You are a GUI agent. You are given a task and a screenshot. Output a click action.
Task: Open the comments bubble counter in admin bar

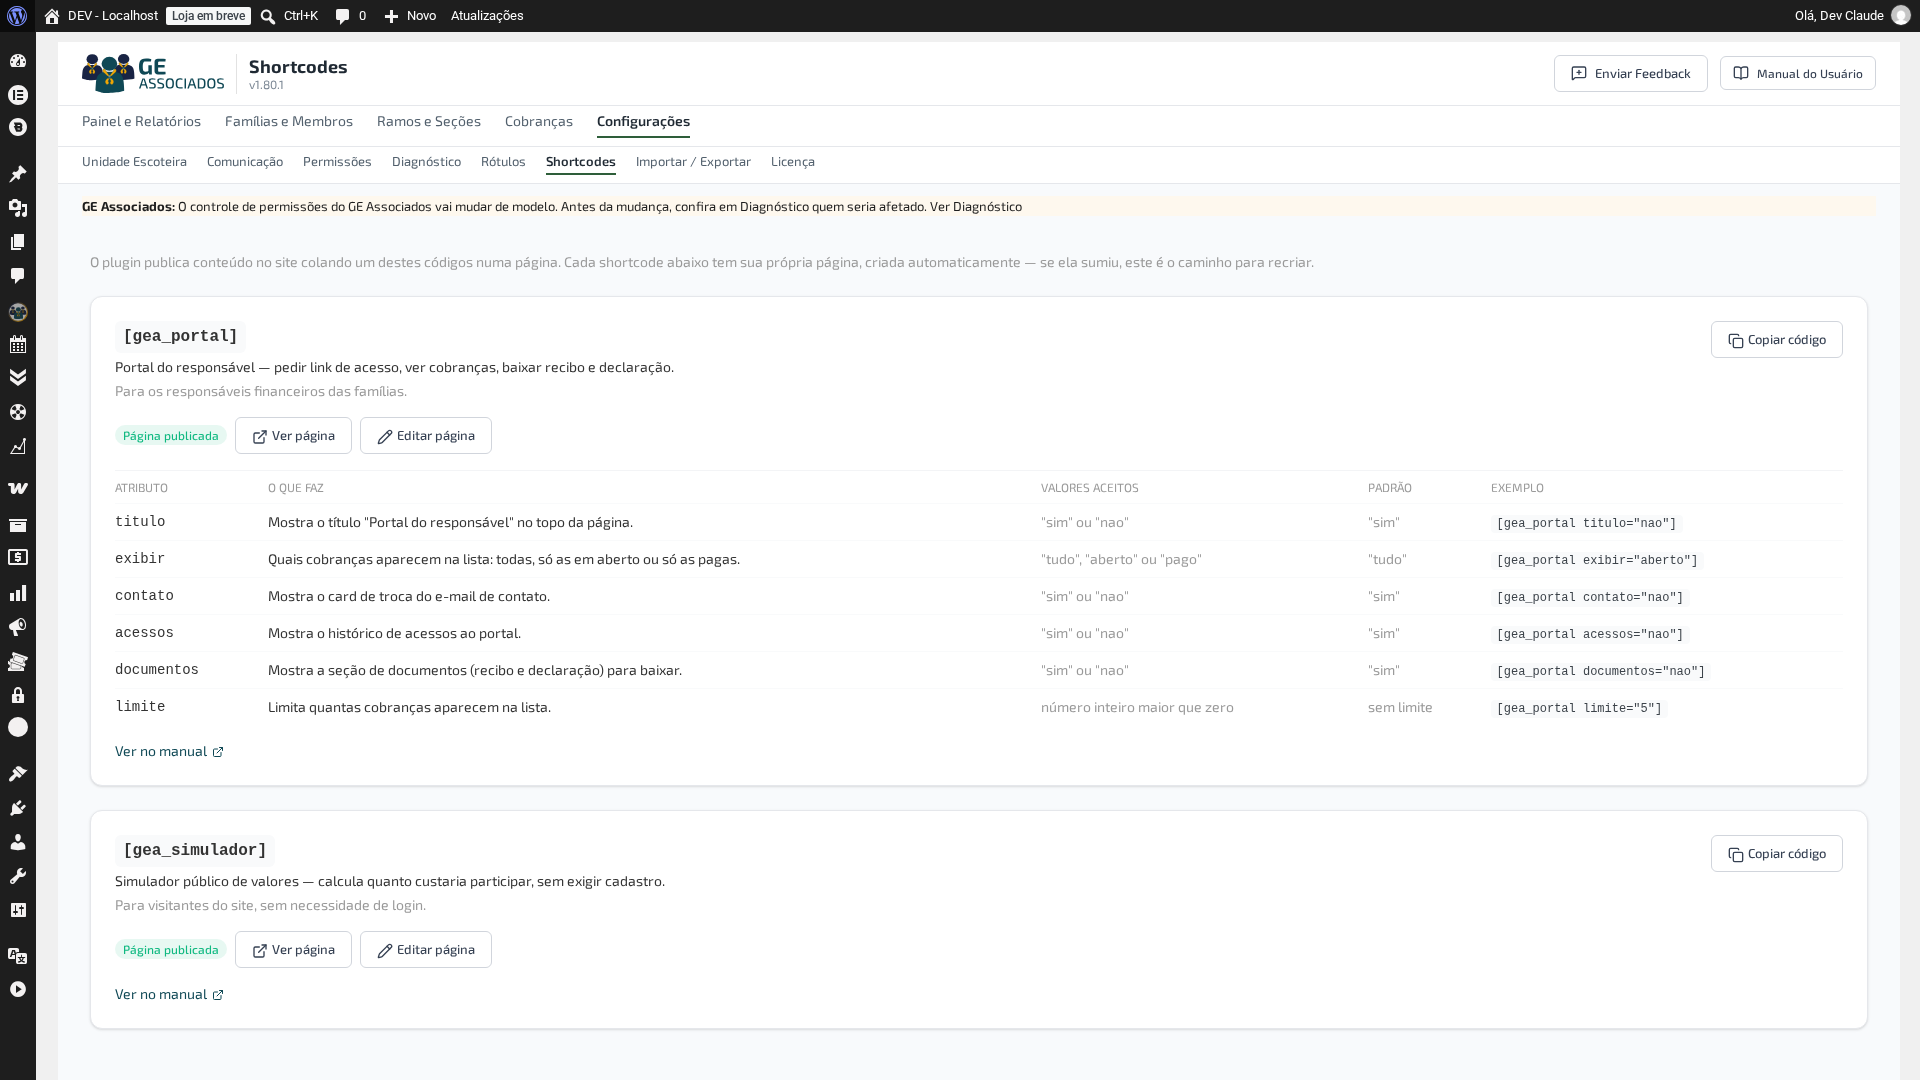351,16
